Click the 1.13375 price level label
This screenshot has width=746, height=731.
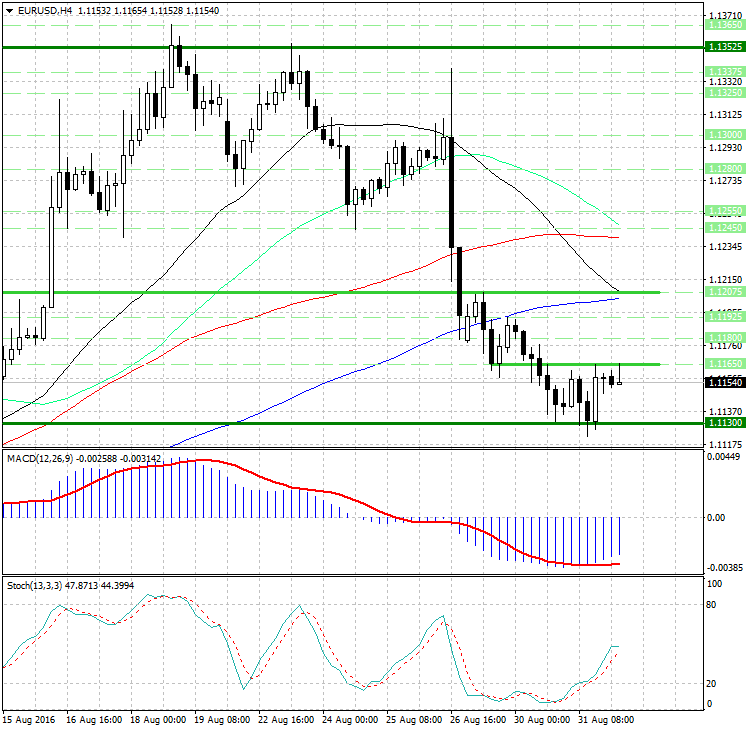tap(725, 72)
